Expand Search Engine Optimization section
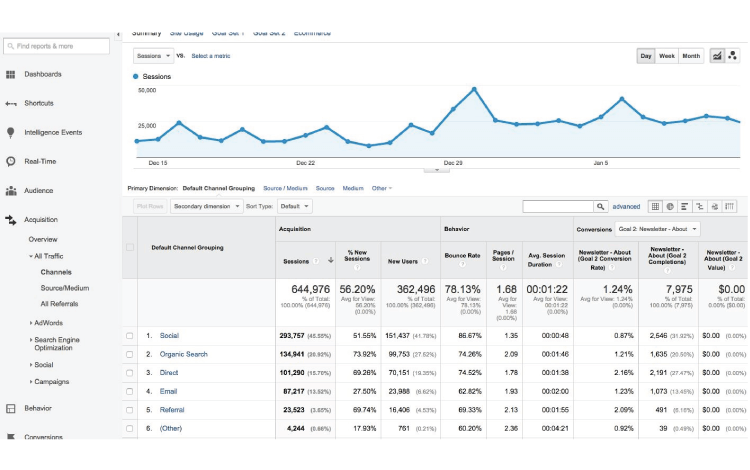 pyautogui.click(x=31, y=340)
